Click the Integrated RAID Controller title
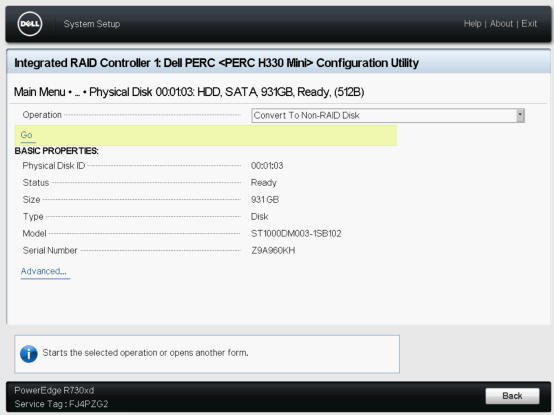The height and width of the screenshot is (415, 554). point(216,63)
